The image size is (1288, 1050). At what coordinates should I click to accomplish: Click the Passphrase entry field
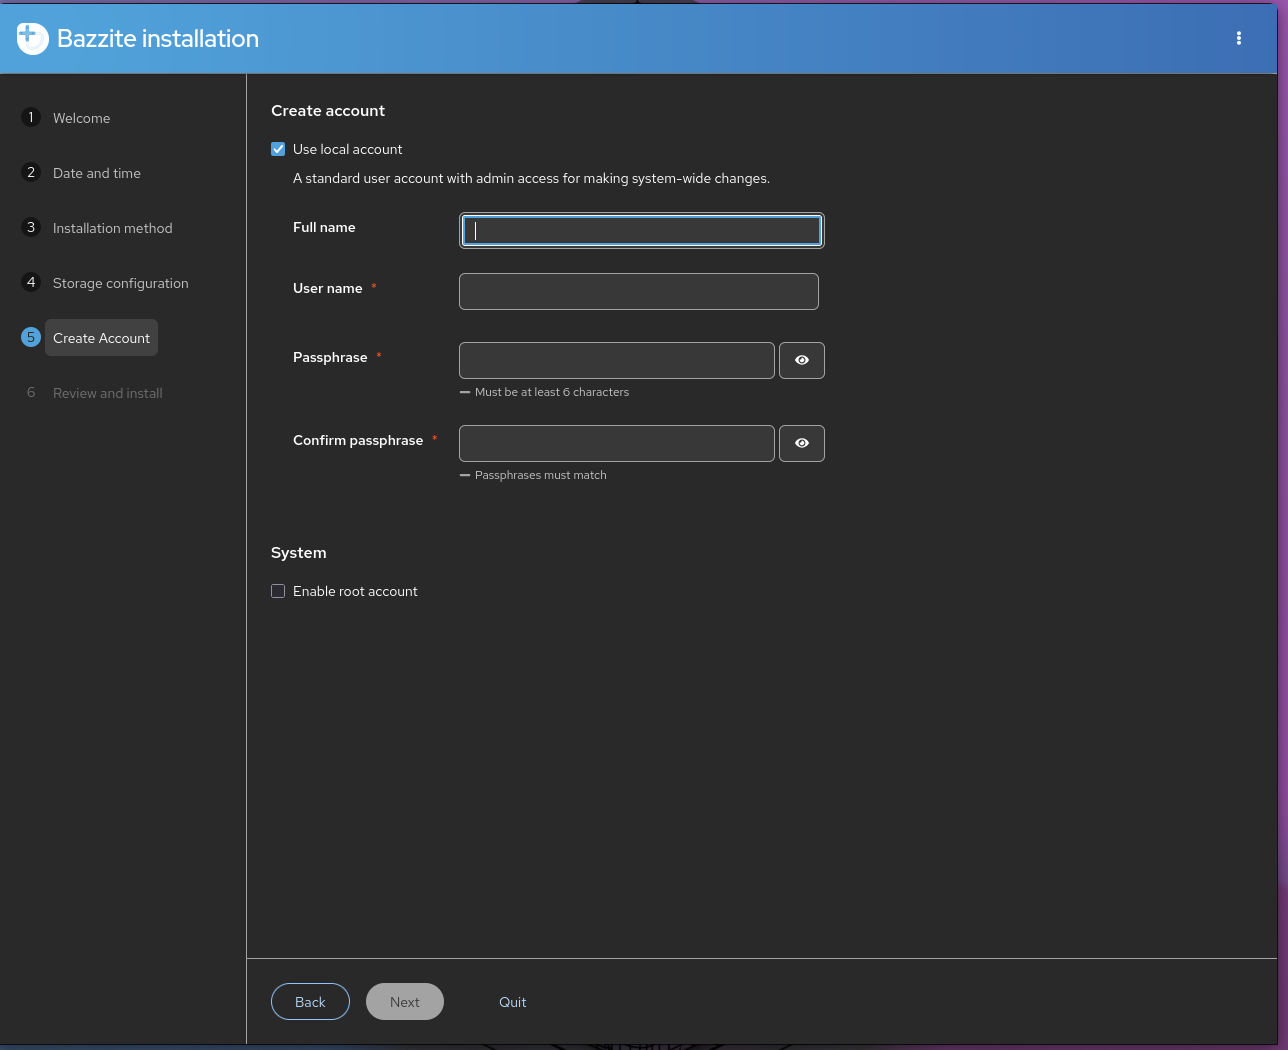pos(616,360)
